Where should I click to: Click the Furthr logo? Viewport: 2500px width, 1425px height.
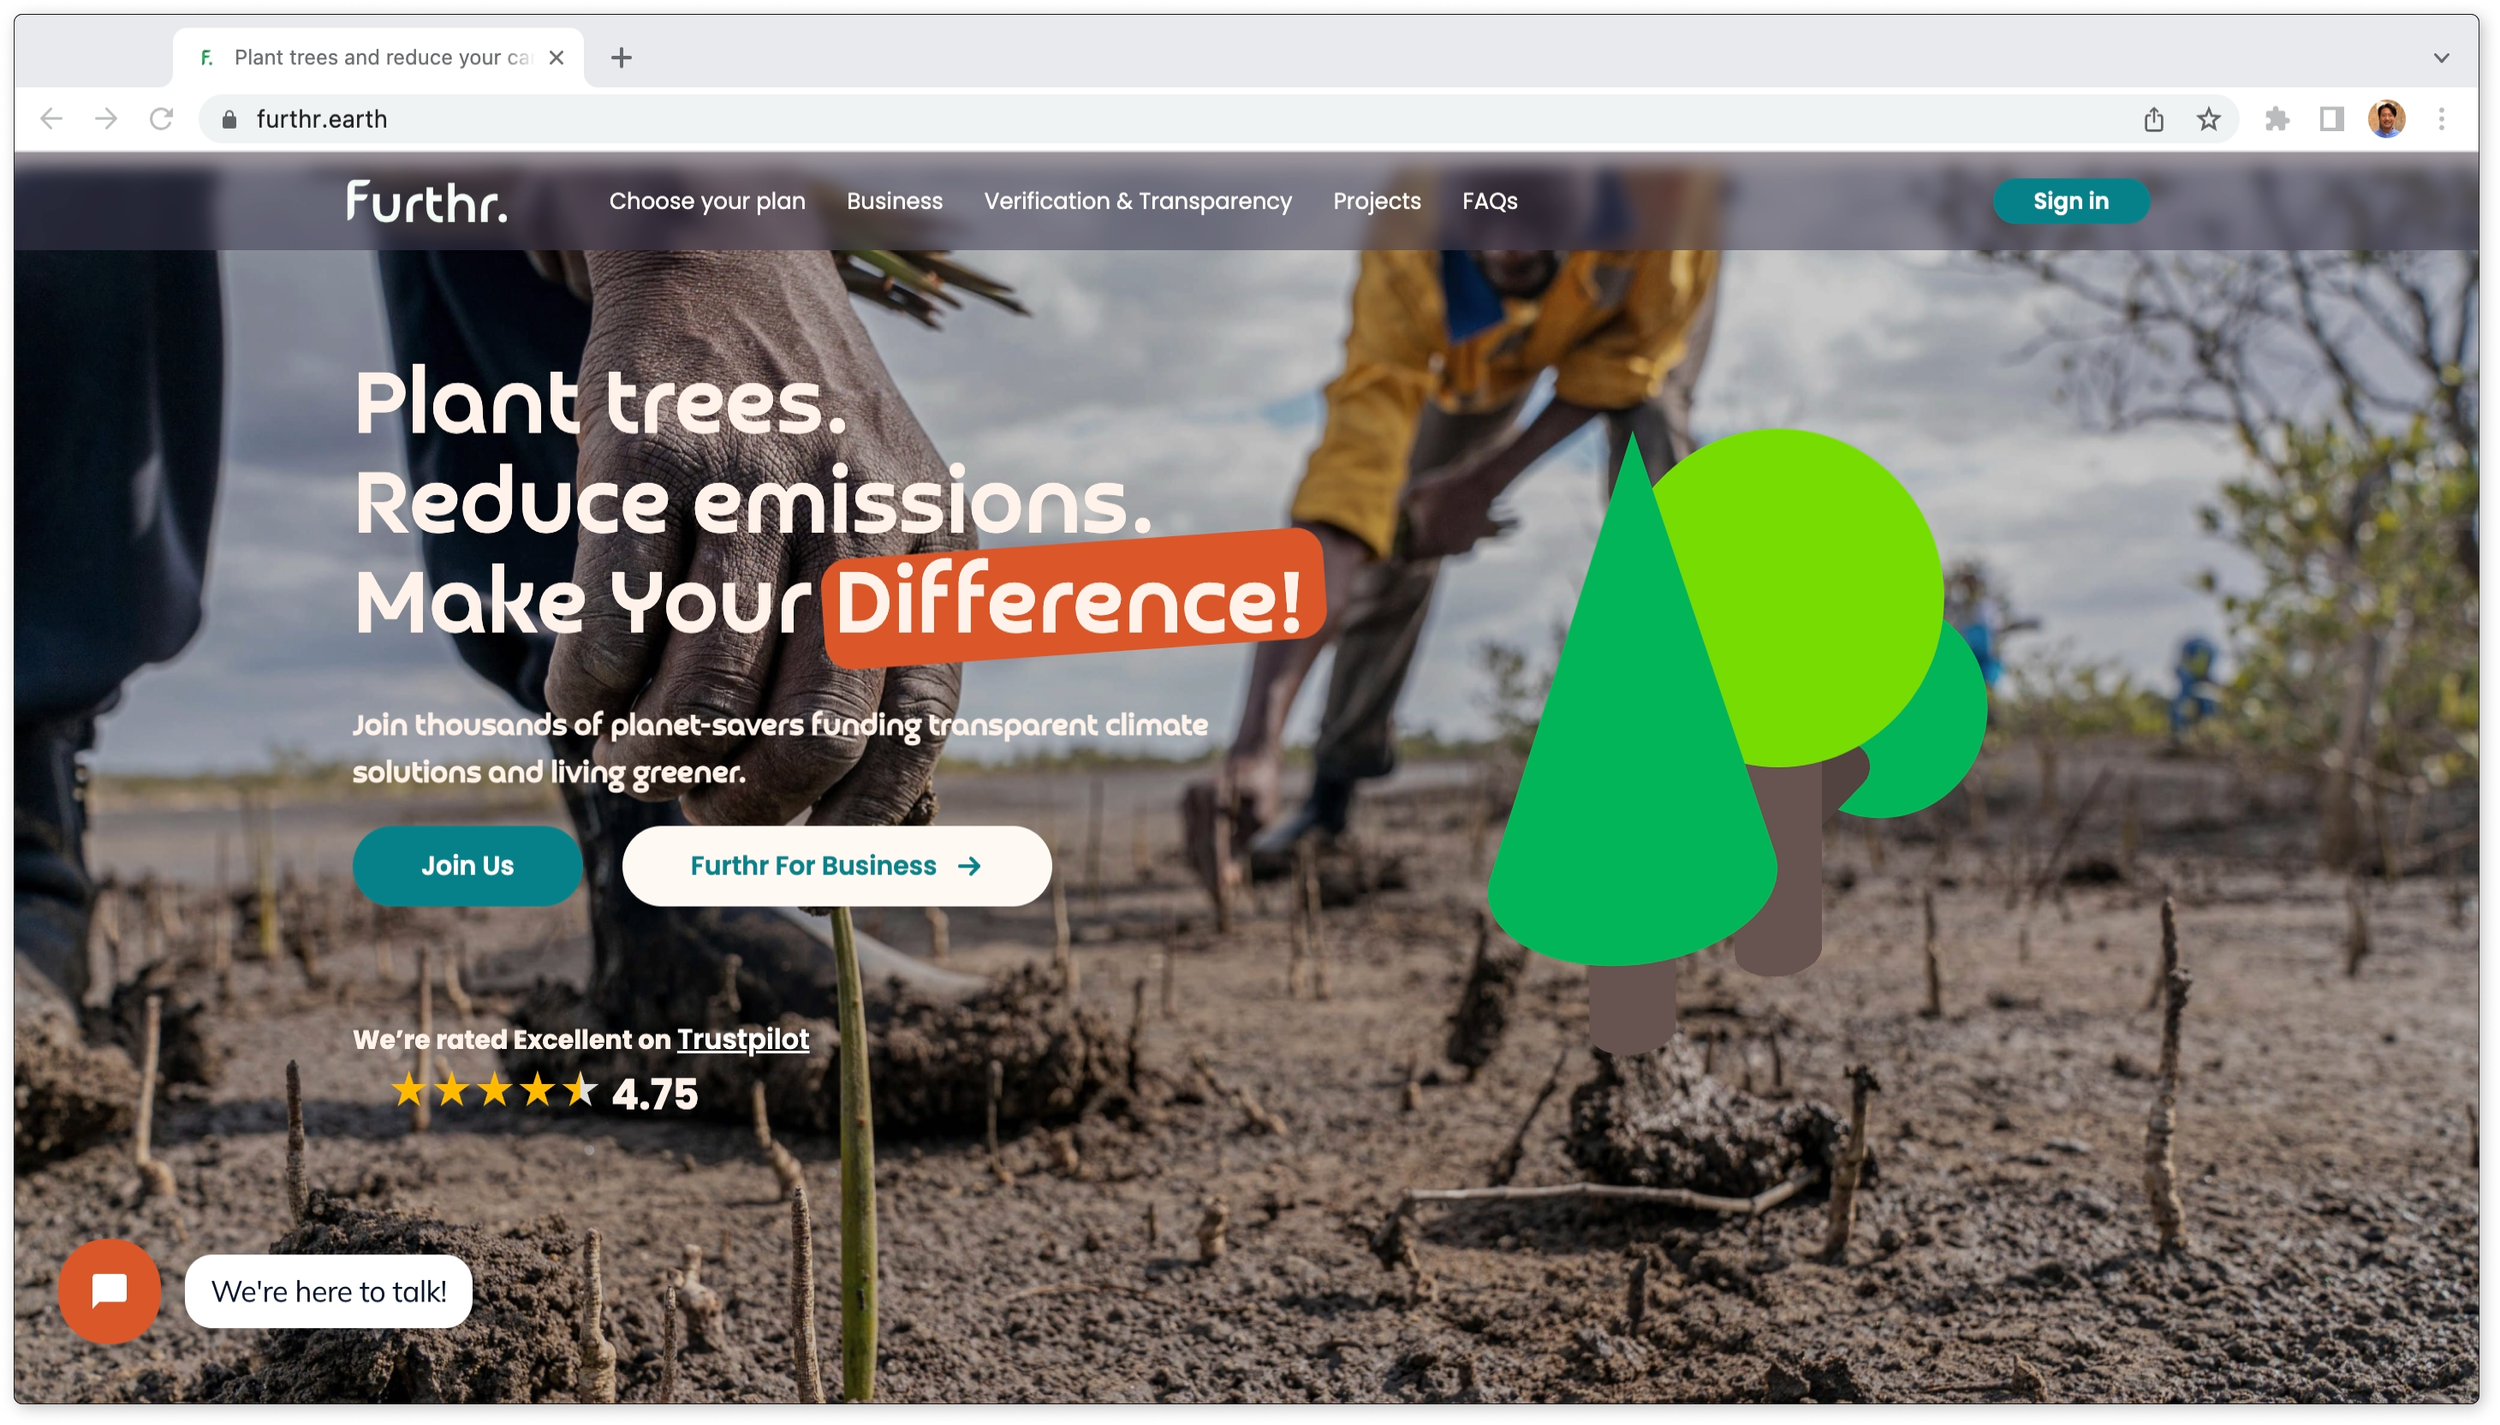[427, 201]
